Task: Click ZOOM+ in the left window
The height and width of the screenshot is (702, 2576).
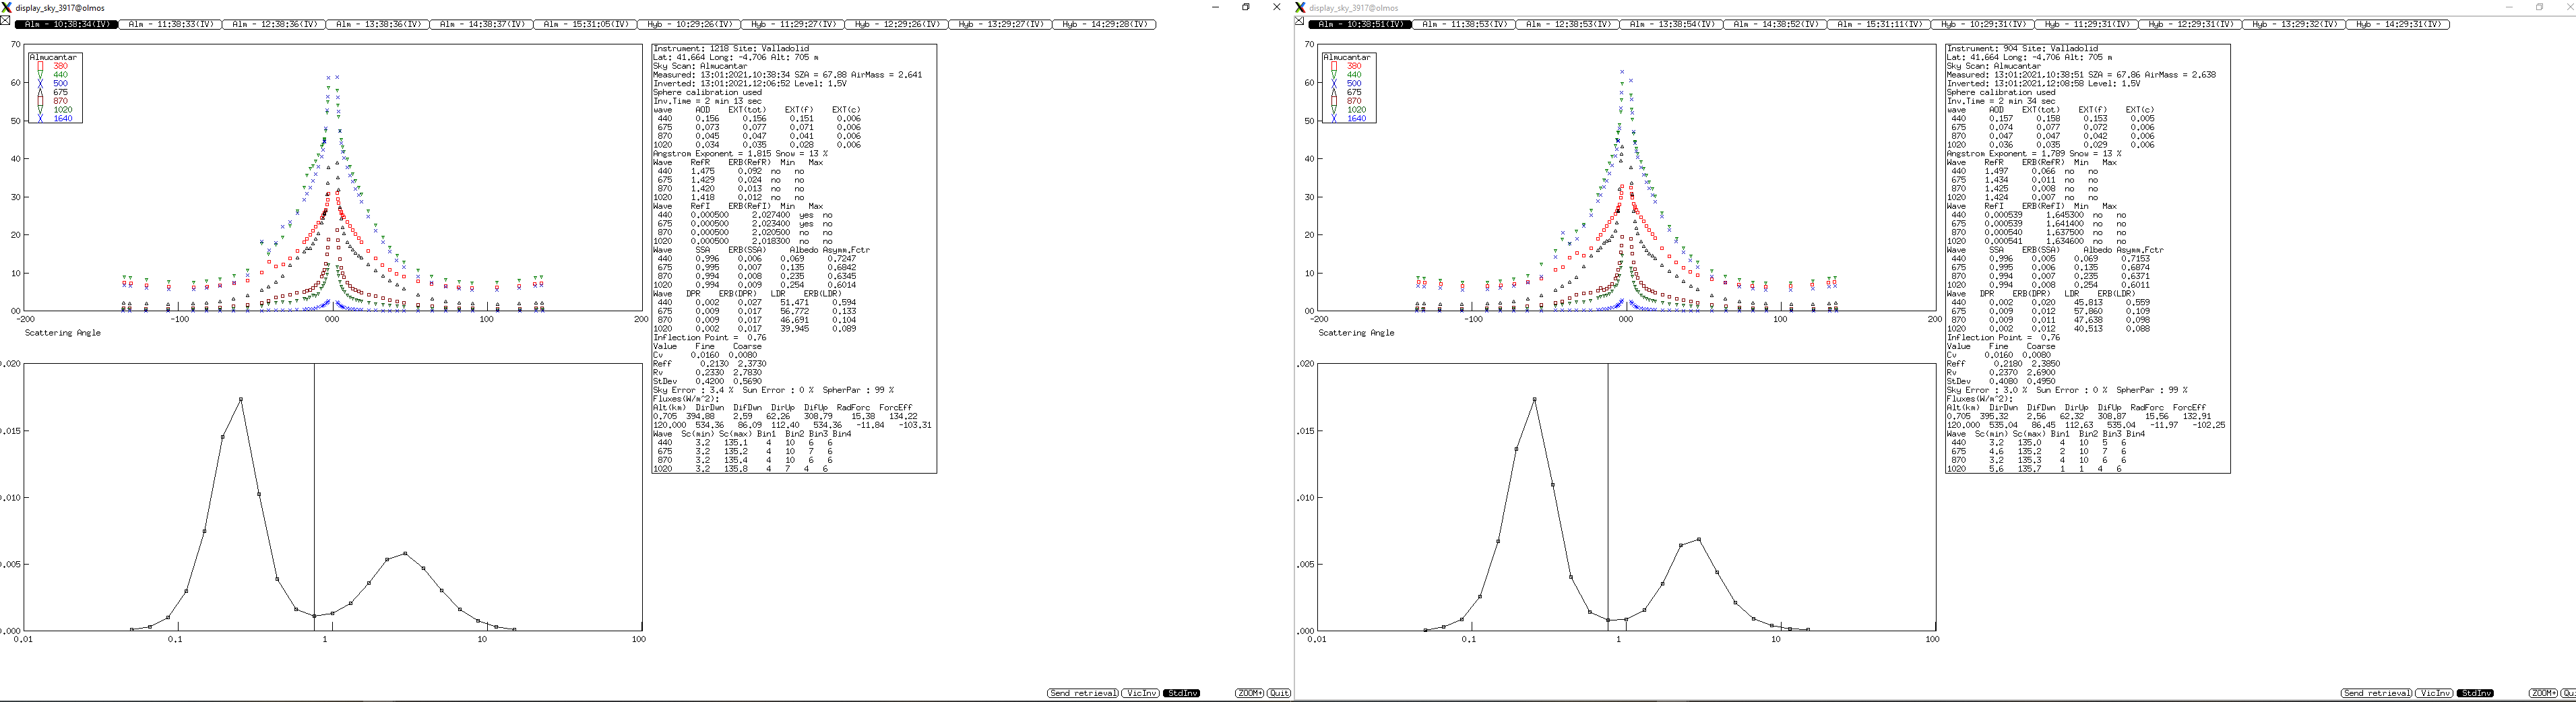Action: tap(1250, 693)
